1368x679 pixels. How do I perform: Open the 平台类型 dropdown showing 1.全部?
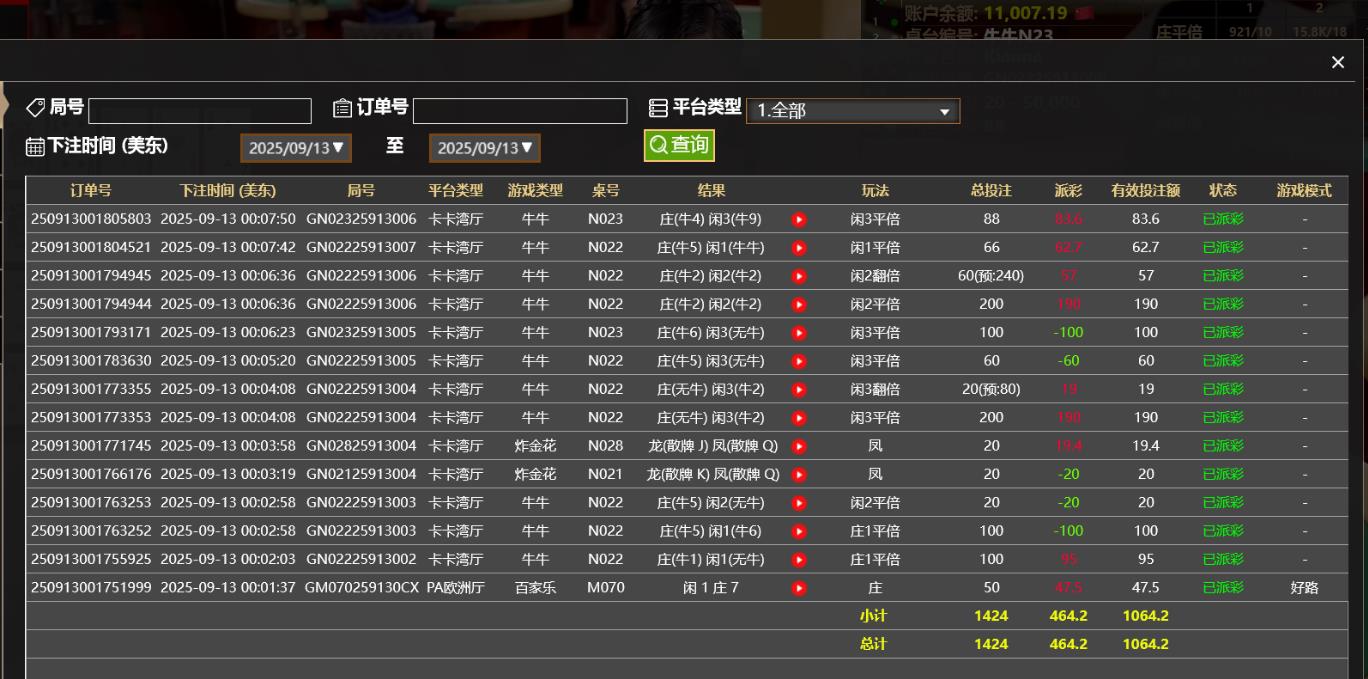[852, 111]
